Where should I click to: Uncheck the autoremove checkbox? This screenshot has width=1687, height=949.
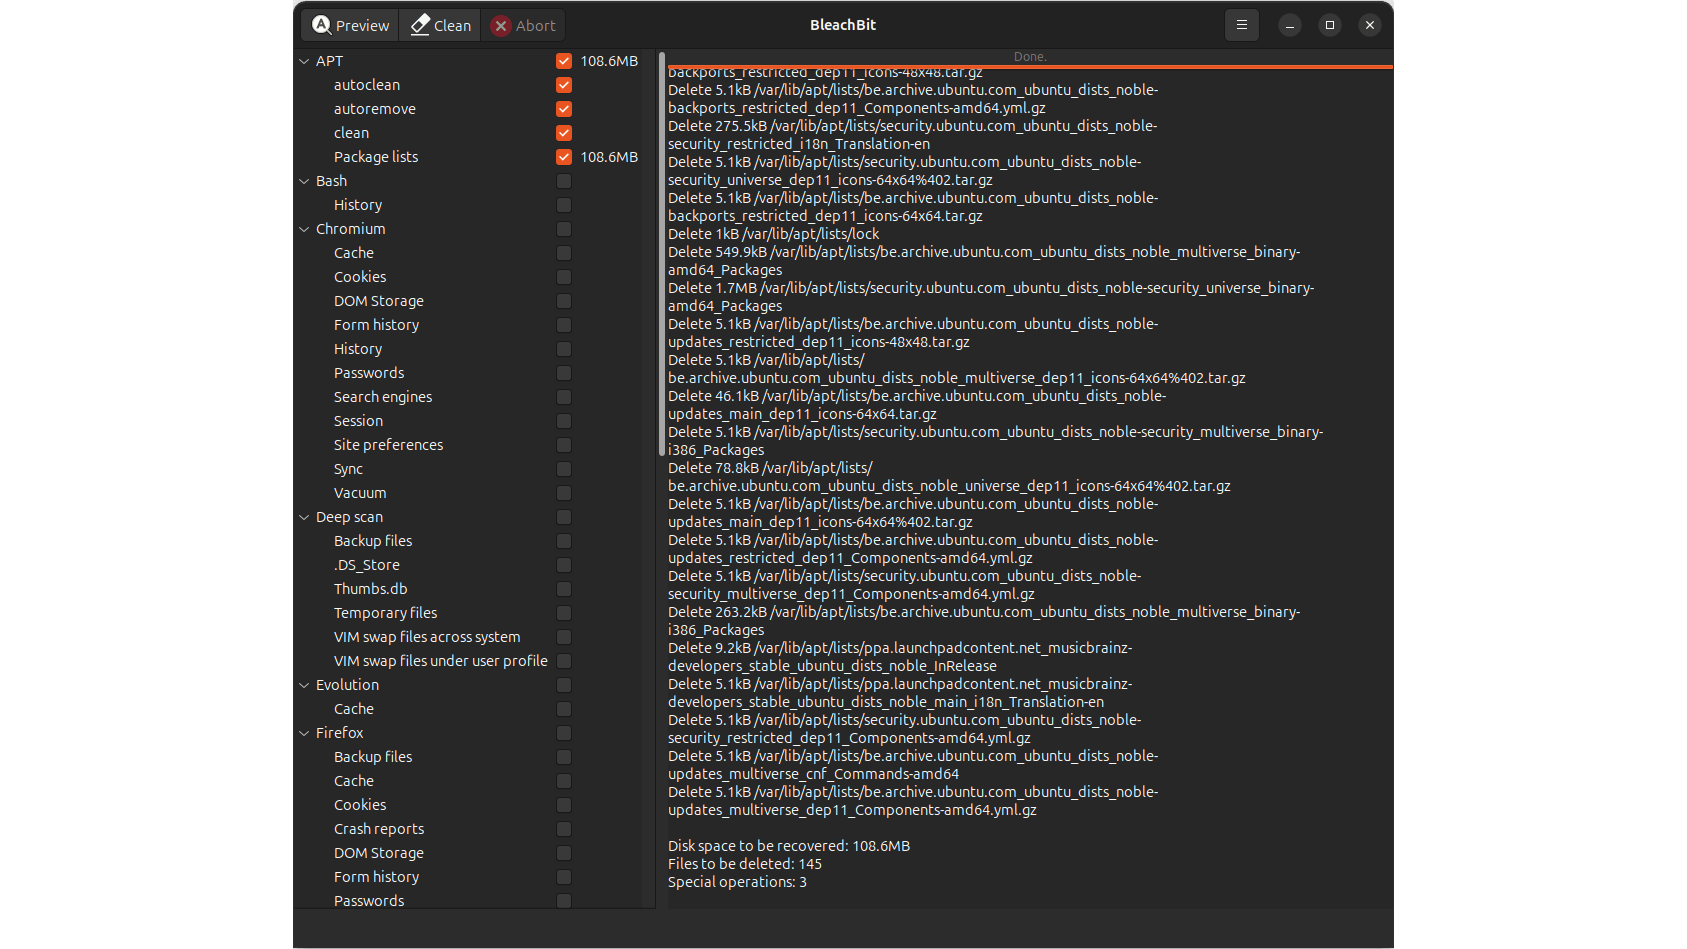click(564, 109)
